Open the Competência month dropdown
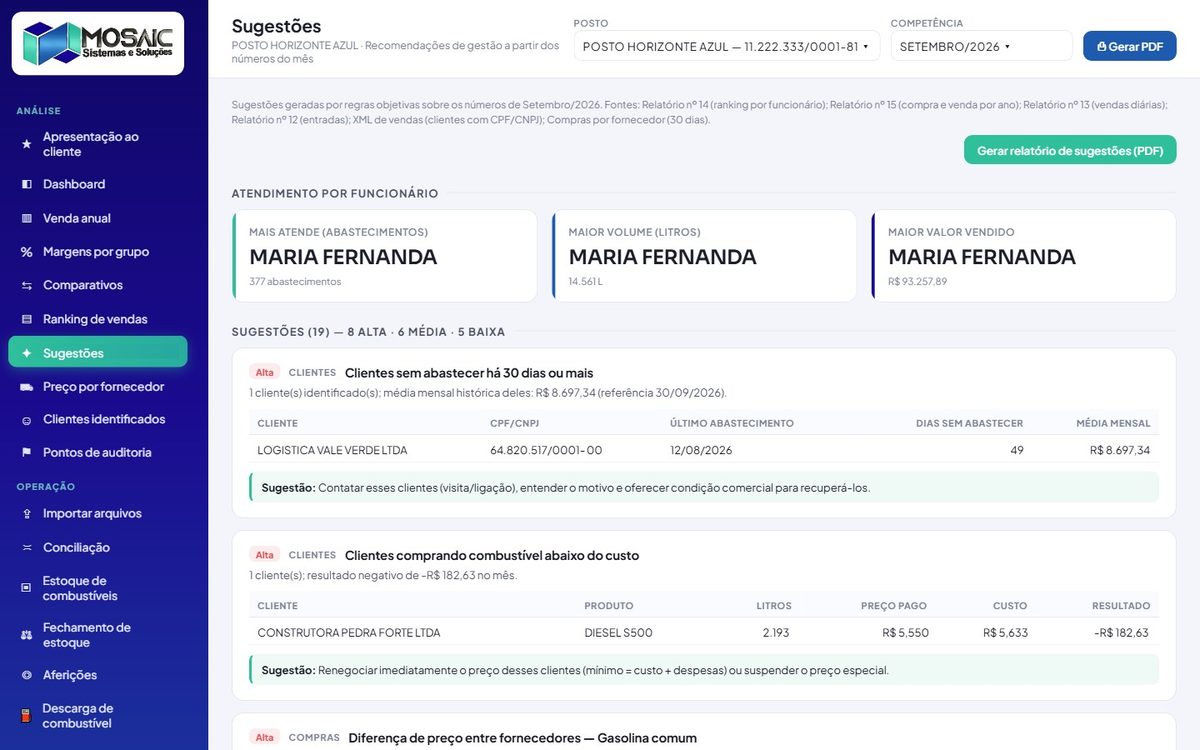This screenshot has height=750, width=1200. click(981, 46)
